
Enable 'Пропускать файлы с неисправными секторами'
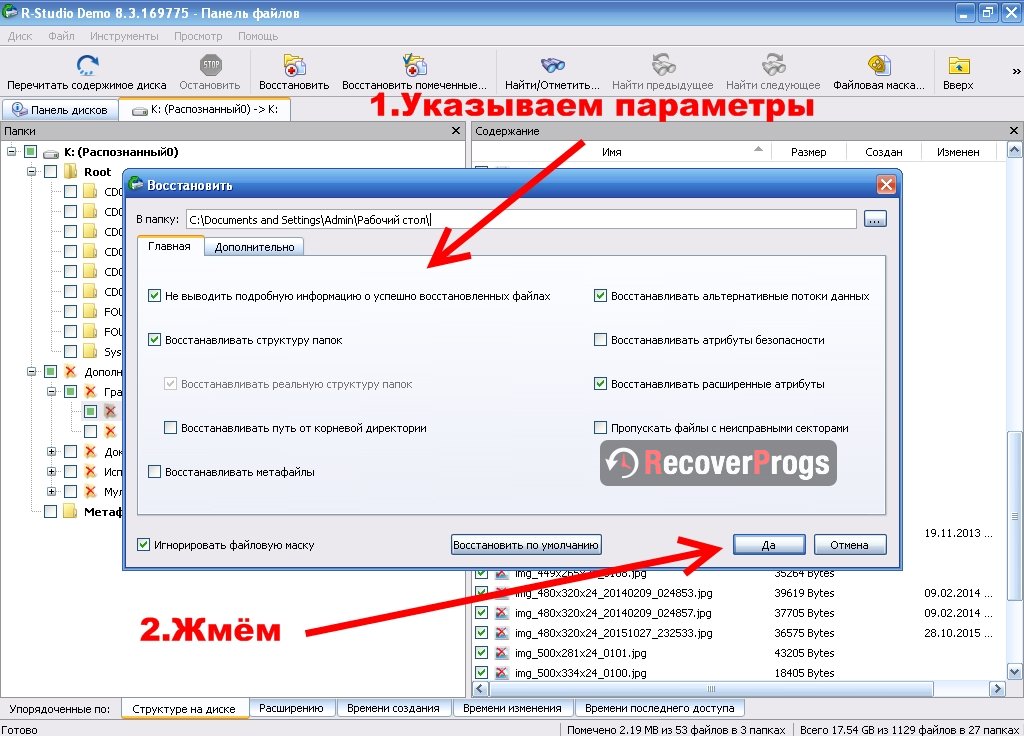click(600, 428)
